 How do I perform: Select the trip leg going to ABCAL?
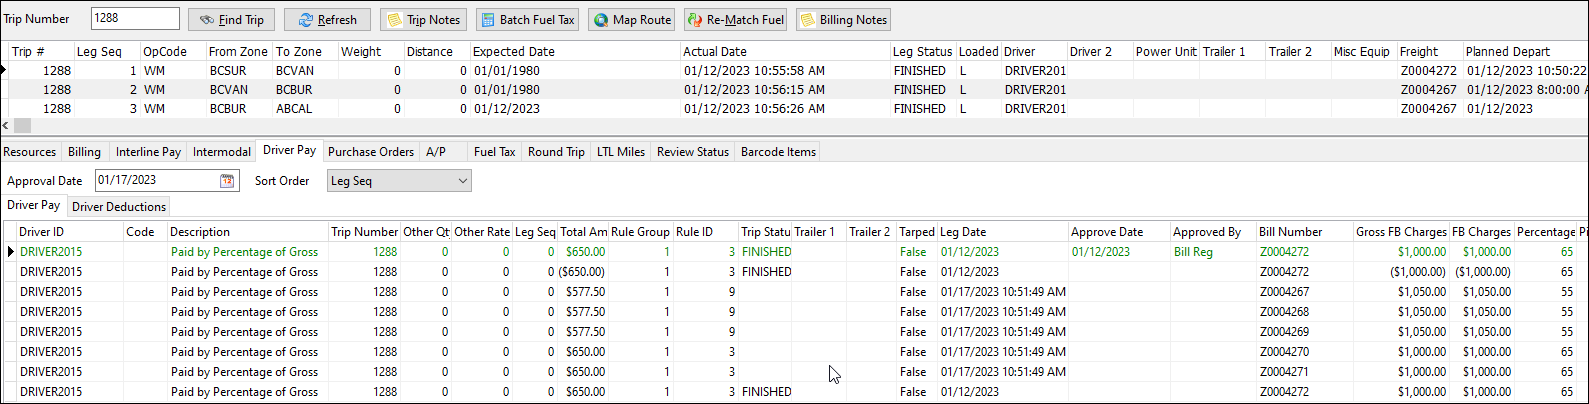pos(294,109)
